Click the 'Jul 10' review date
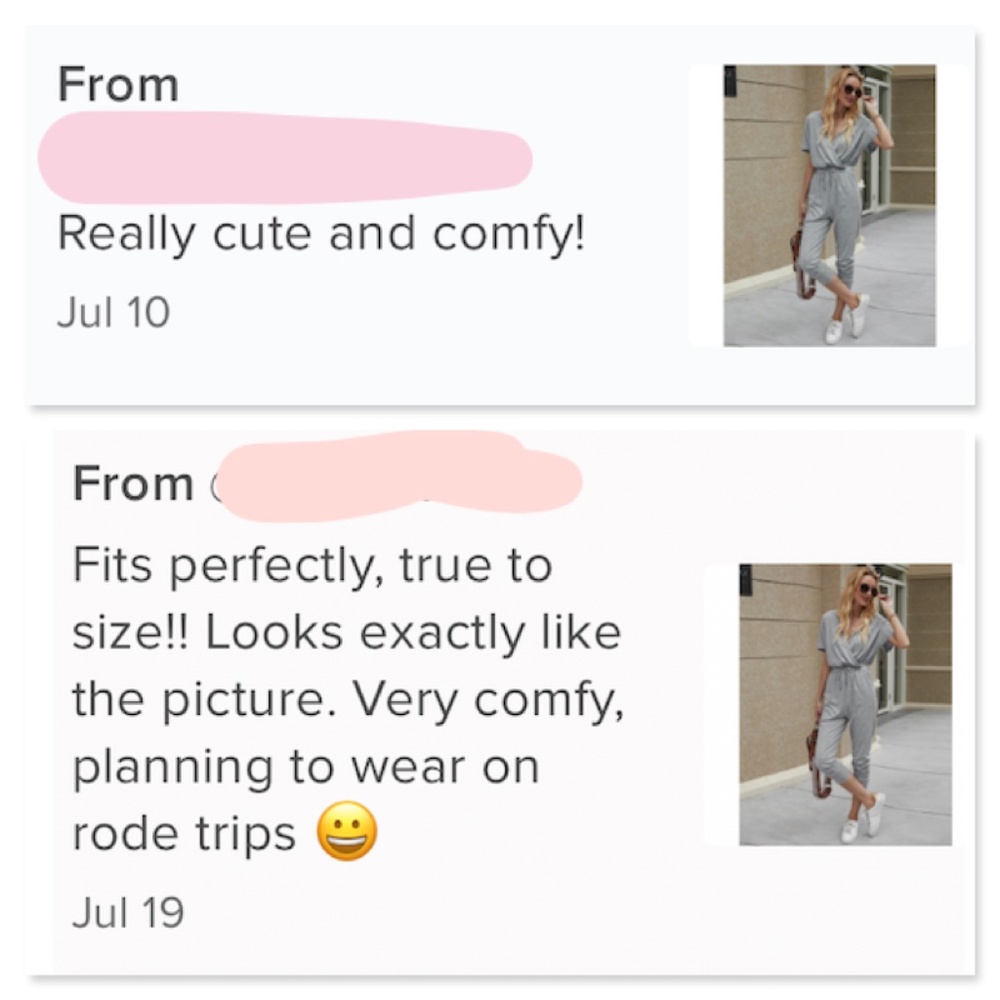1000x1000 pixels. click(113, 312)
